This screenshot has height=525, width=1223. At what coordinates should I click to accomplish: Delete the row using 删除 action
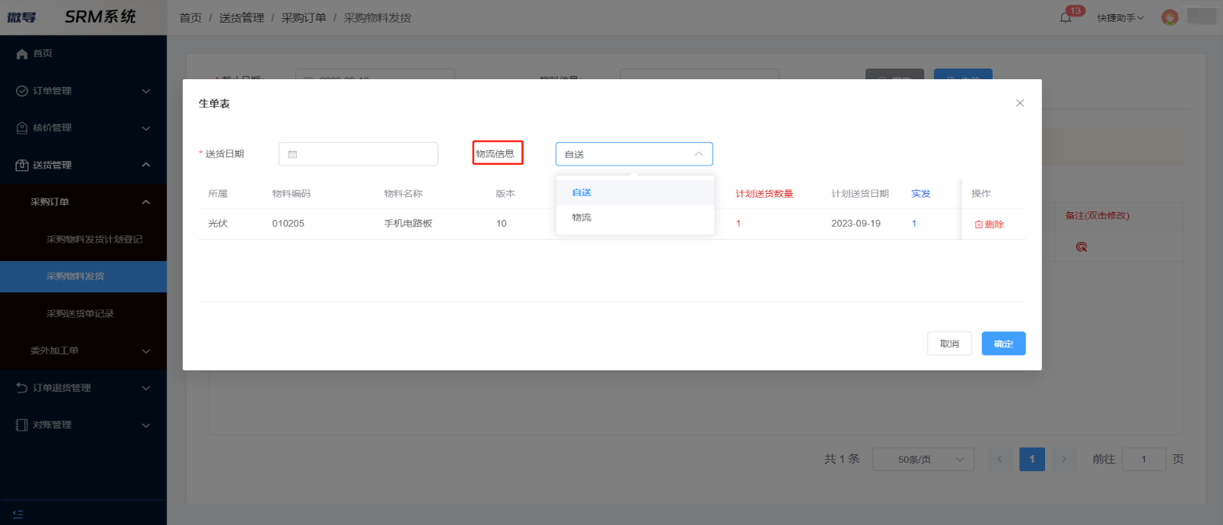pyautogui.click(x=989, y=224)
